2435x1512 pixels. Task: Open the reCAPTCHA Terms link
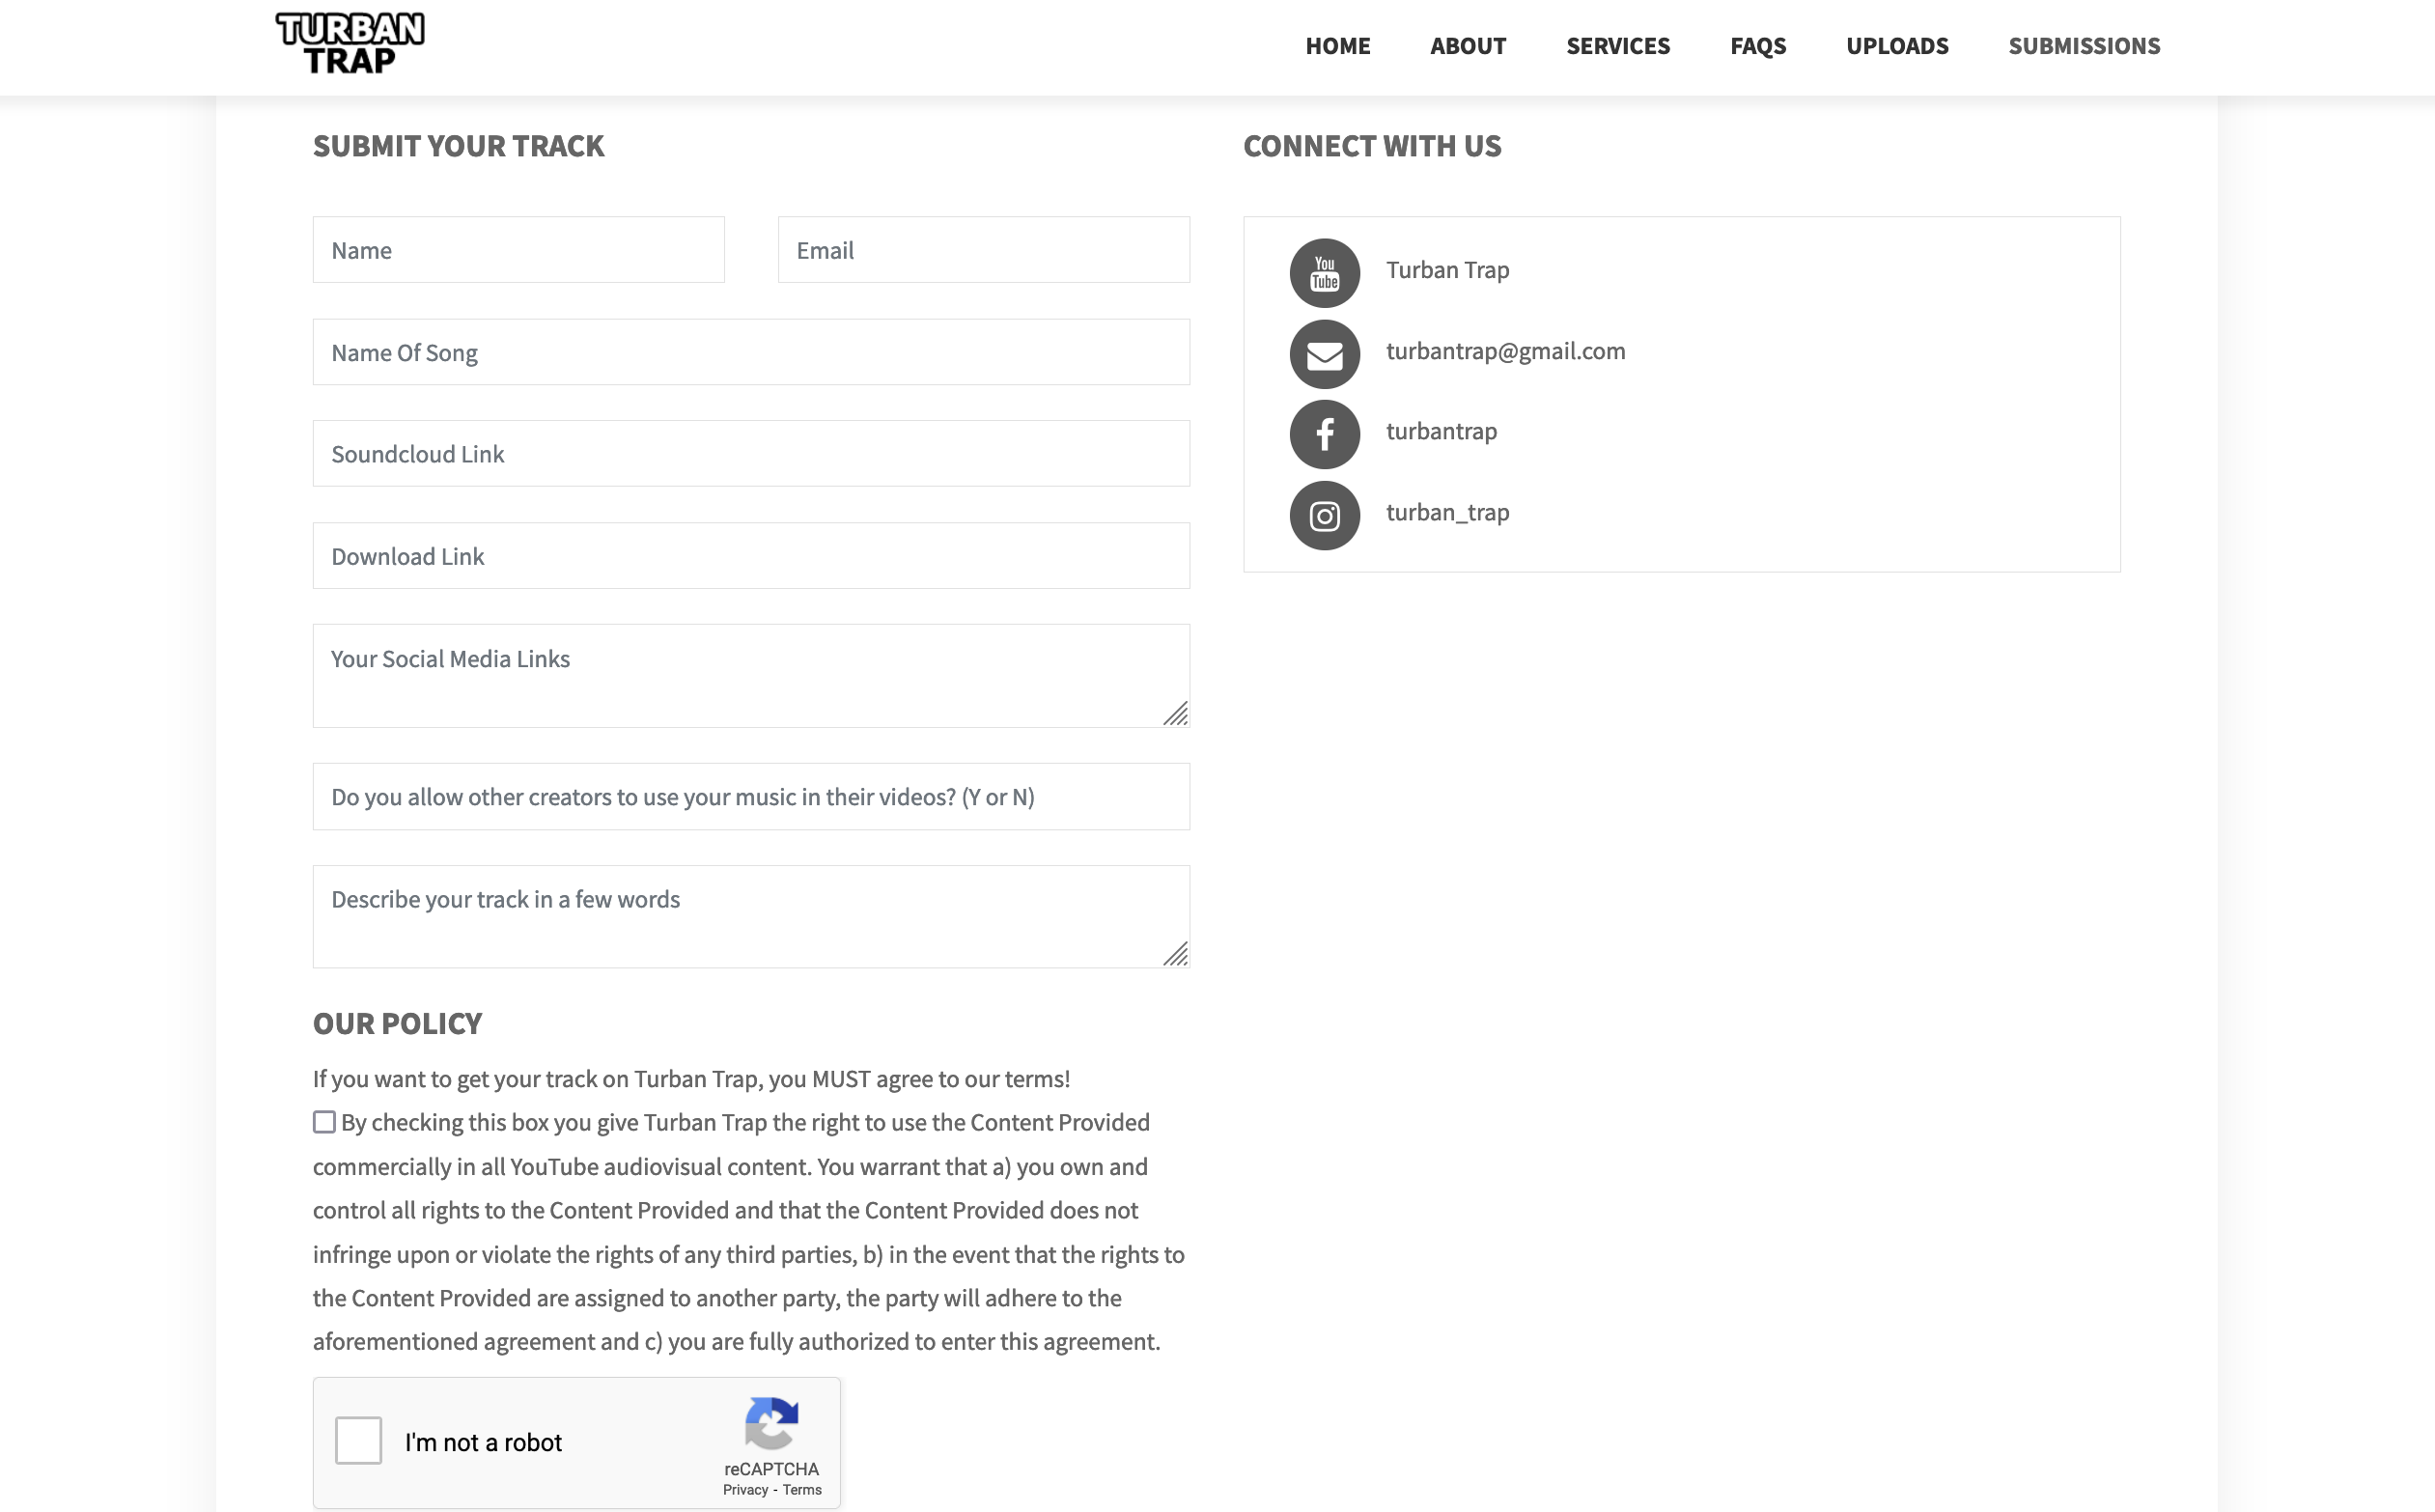pyautogui.click(x=802, y=1490)
